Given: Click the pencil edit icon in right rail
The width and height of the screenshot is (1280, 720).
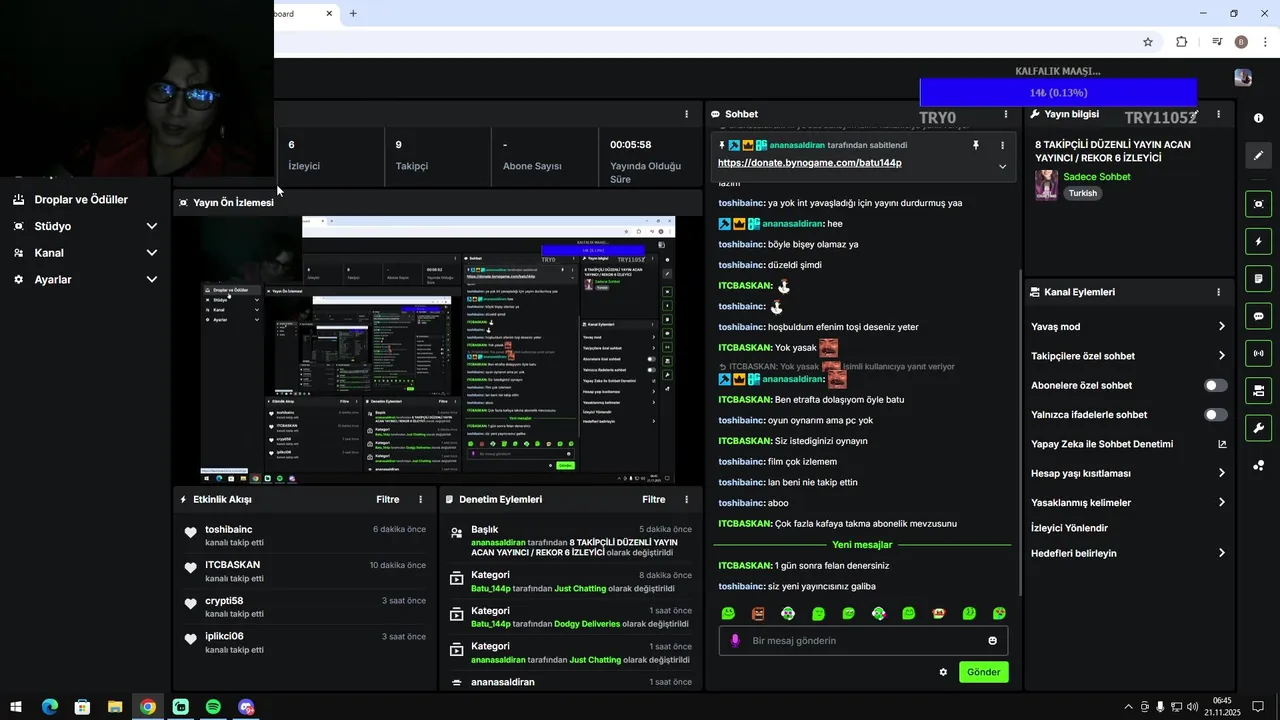Looking at the screenshot, I should pyautogui.click(x=1258, y=155).
